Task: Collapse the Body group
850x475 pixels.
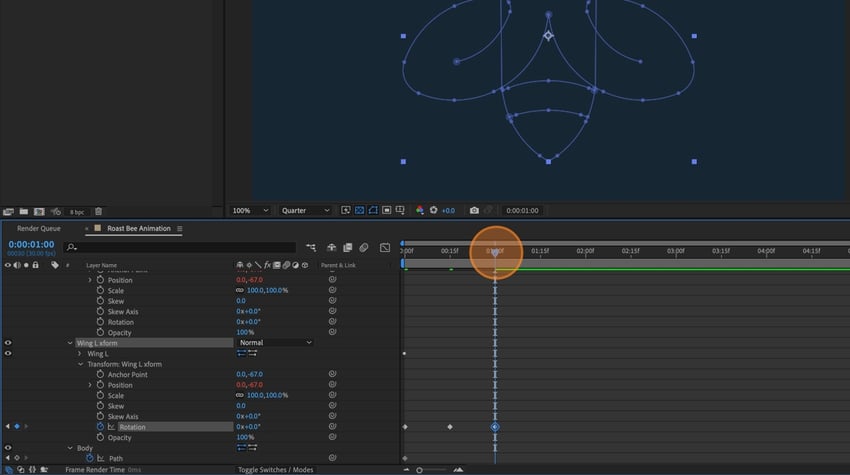Action: 70,448
